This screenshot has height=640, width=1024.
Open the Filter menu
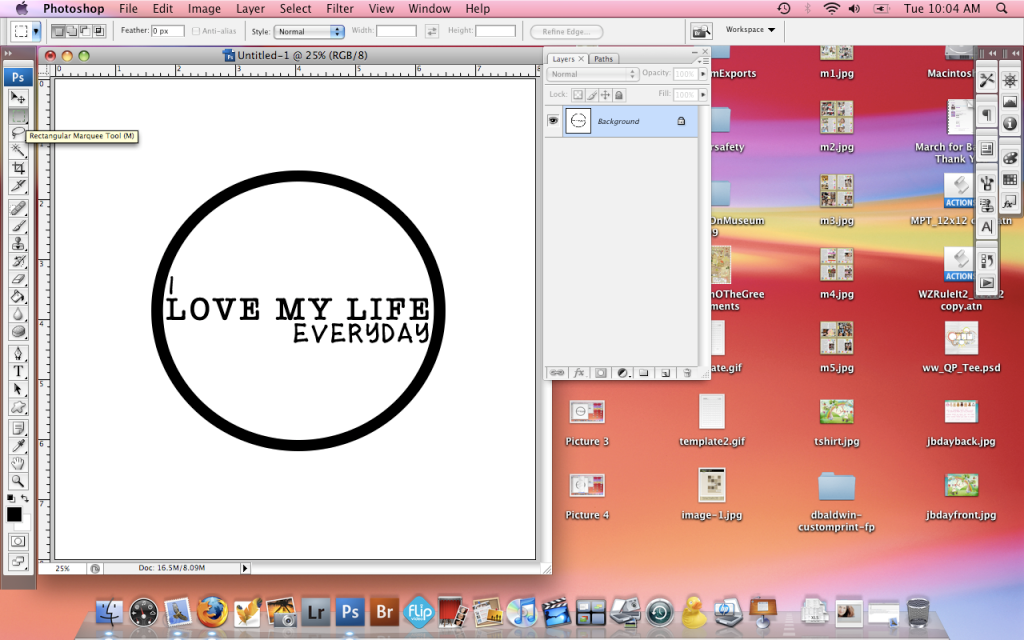pos(340,9)
